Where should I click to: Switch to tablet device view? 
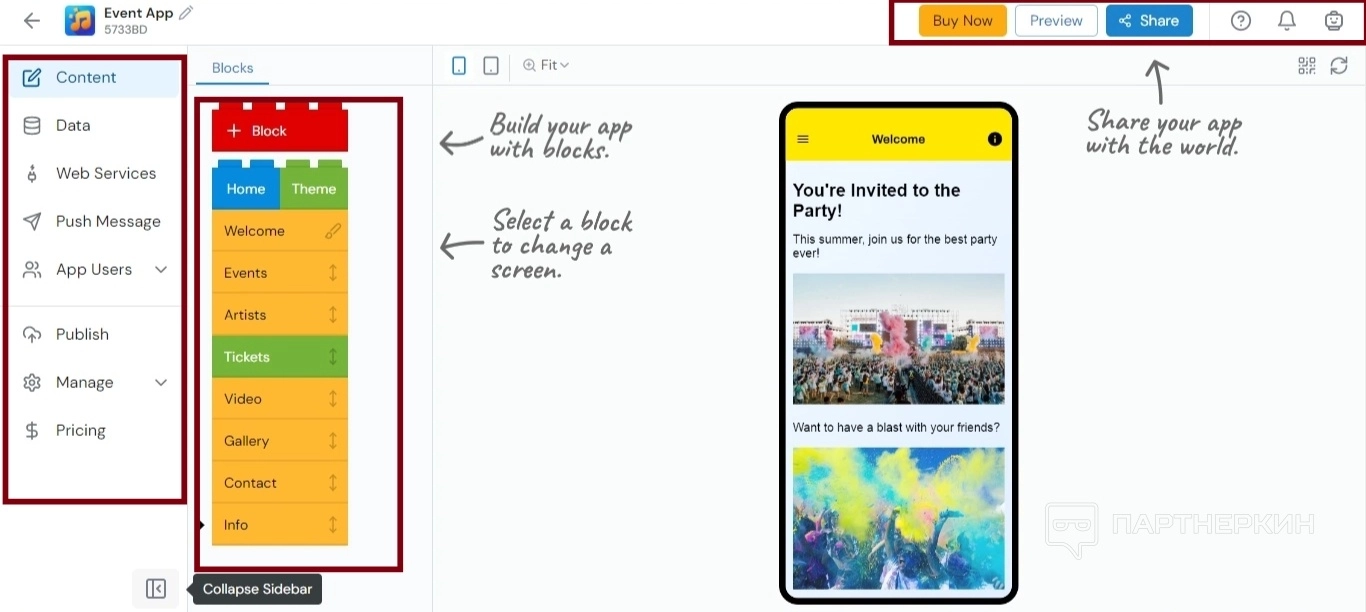(x=491, y=65)
